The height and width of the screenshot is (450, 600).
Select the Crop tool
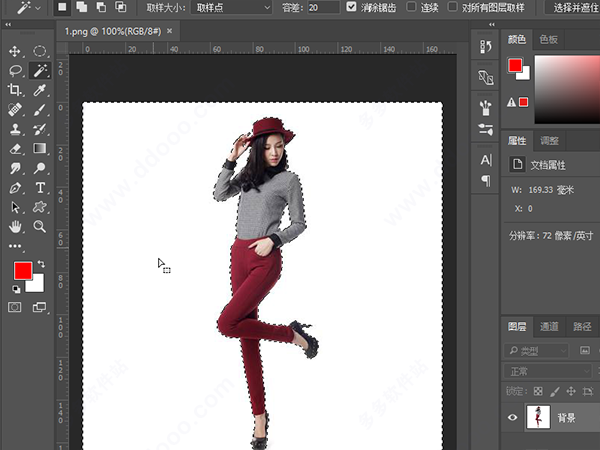(15, 90)
